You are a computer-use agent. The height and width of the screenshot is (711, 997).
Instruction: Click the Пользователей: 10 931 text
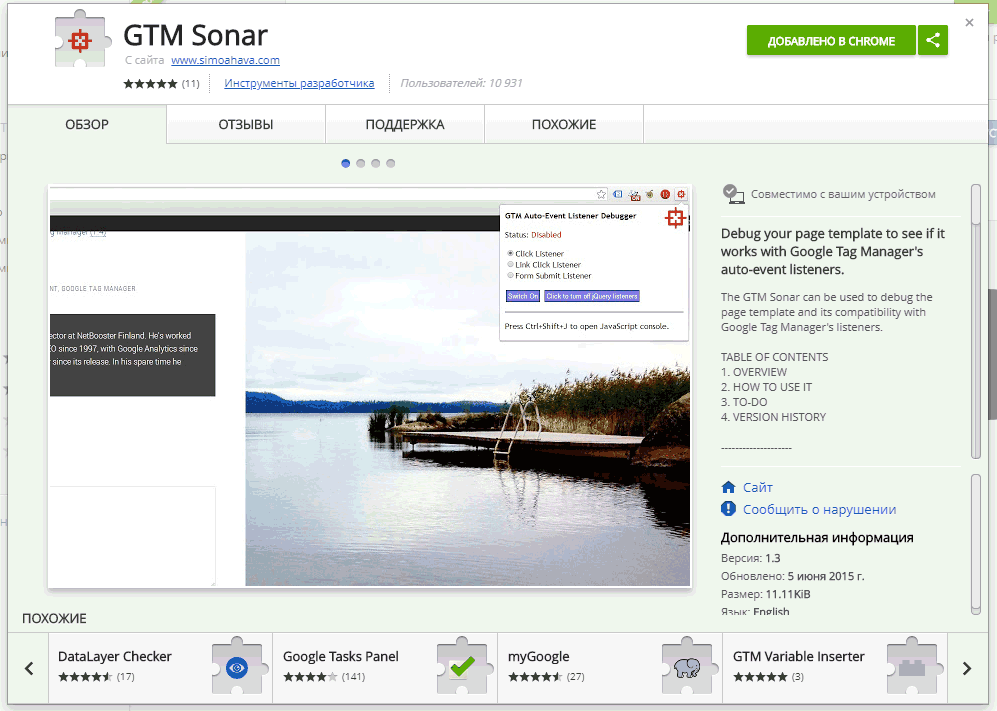(461, 83)
